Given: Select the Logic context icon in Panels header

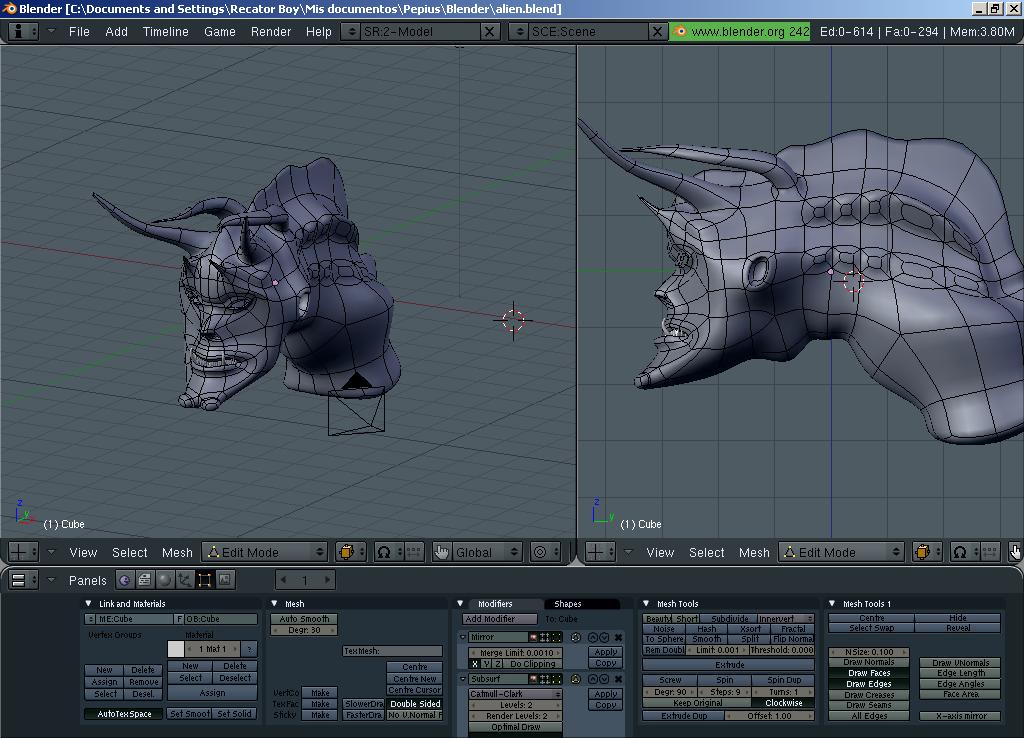Looking at the screenshot, I should 125,580.
